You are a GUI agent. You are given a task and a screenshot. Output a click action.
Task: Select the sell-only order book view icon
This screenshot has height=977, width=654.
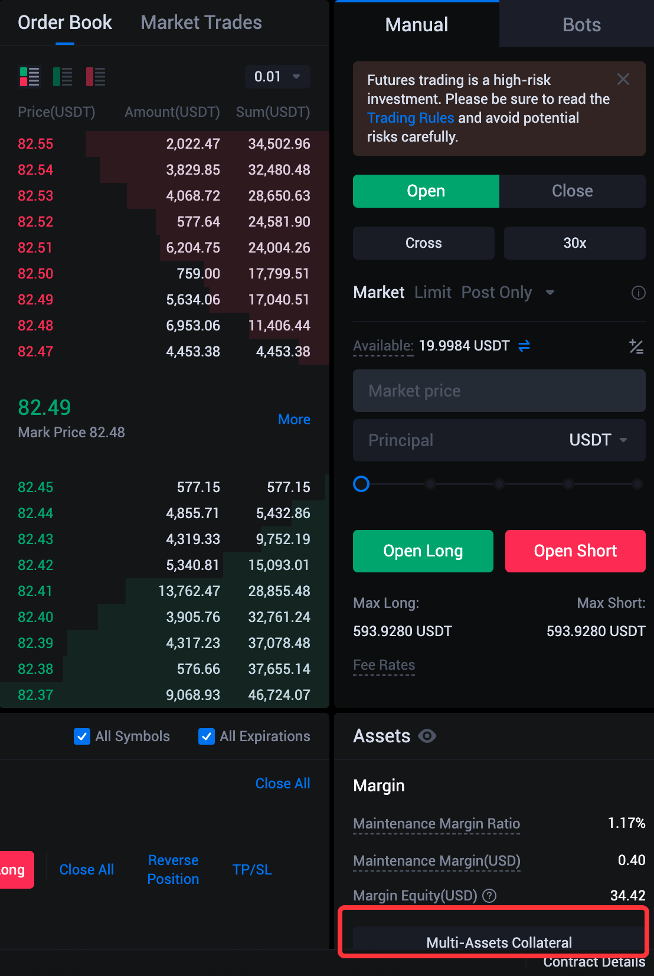pos(96,76)
